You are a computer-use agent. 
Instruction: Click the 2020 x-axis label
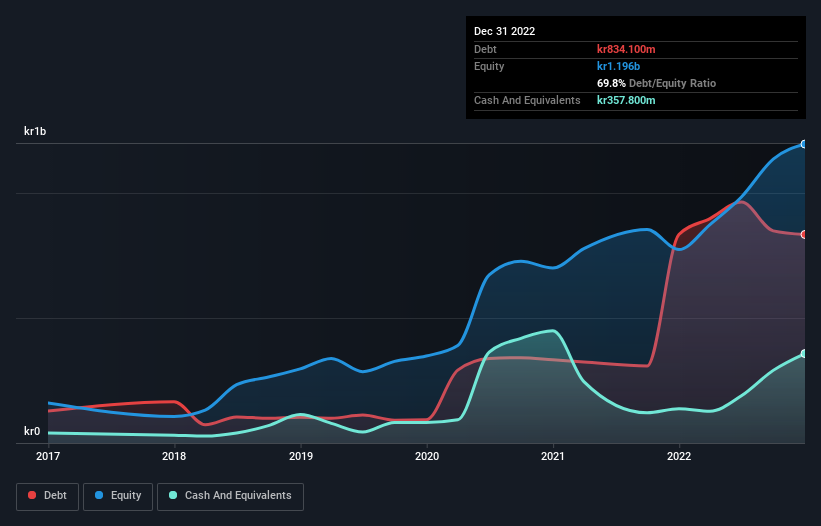(x=427, y=456)
